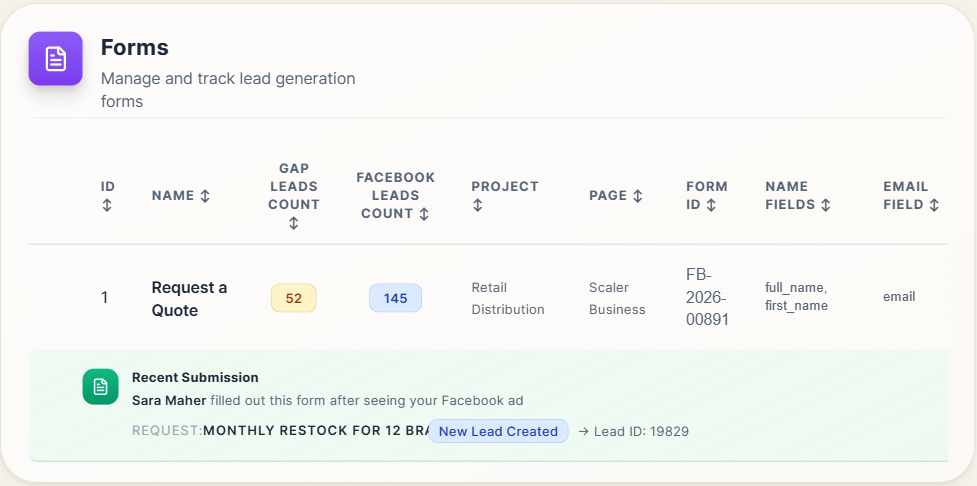Sort by the Email Field column
Screen dimensions: 977x486
click(x=911, y=195)
